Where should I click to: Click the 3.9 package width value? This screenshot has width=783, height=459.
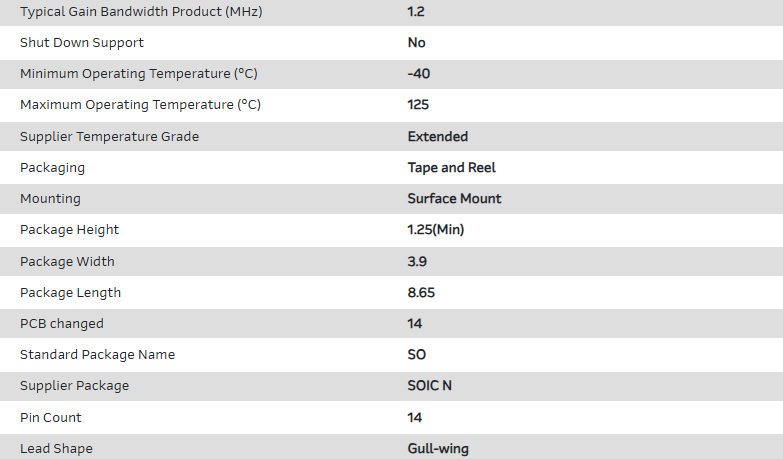coord(417,261)
